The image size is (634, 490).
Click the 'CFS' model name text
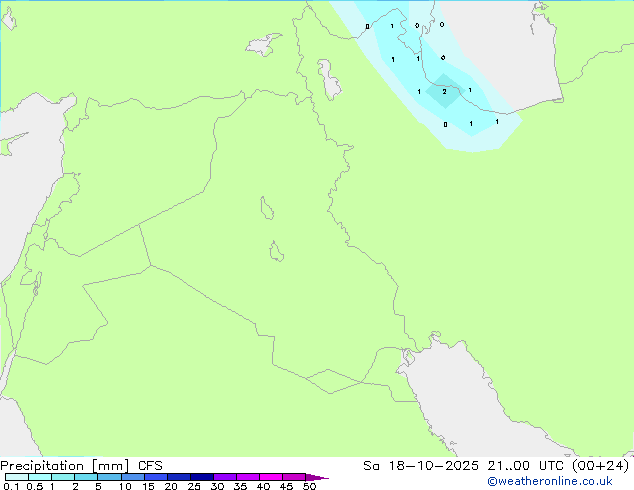(x=150, y=466)
